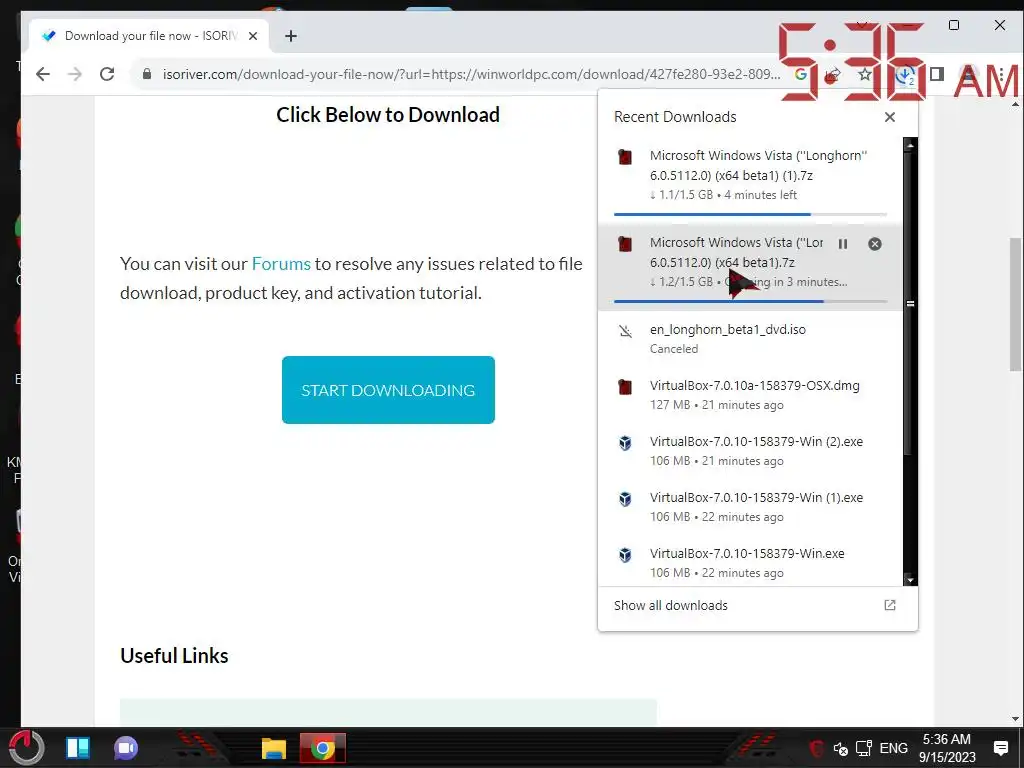Open the notification center icon

point(1000,748)
